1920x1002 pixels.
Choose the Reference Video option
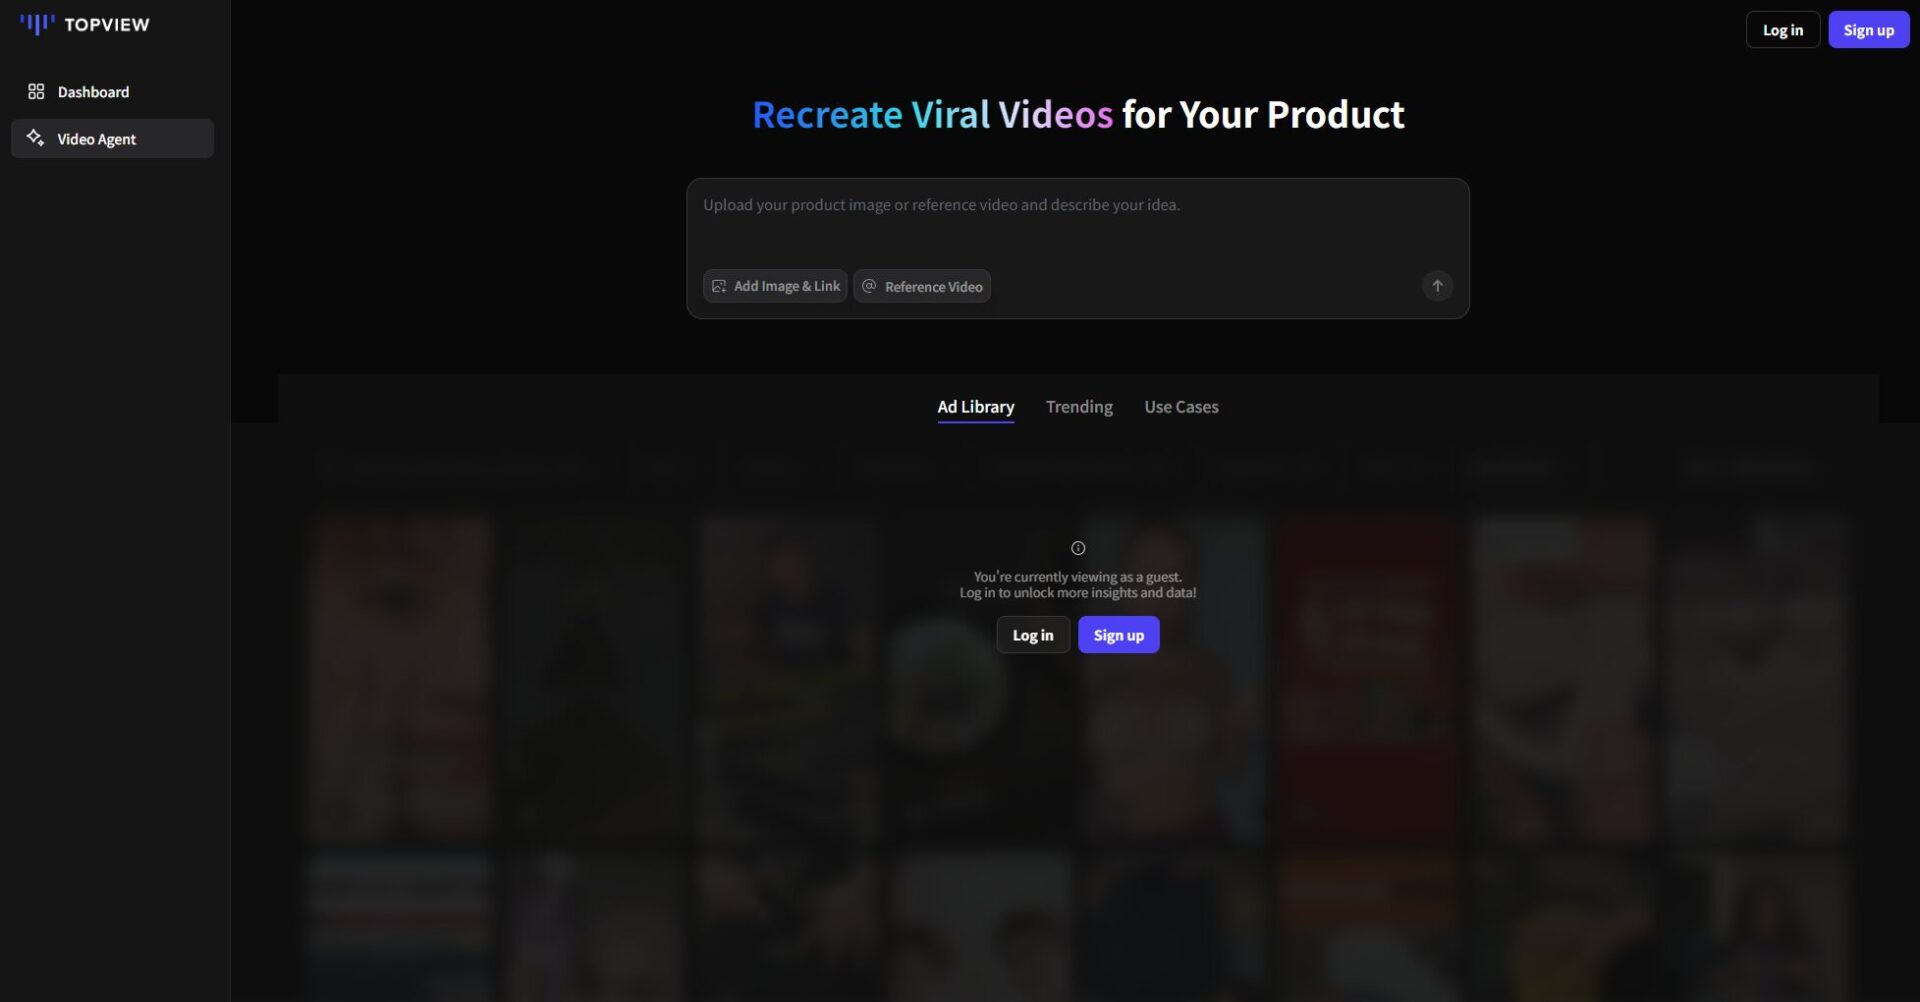(922, 286)
